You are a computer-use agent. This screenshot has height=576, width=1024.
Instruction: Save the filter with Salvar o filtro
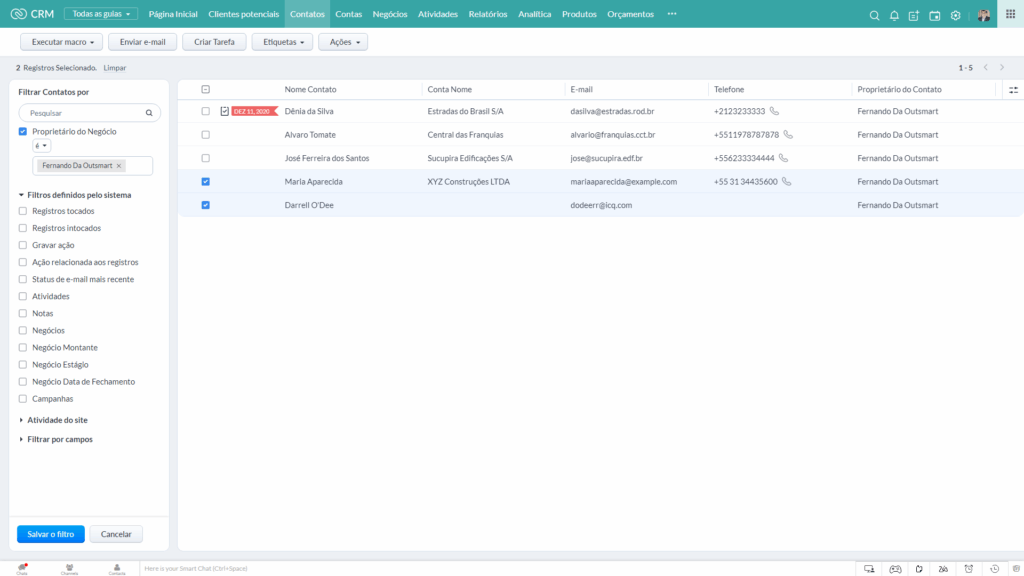(x=51, y=534)
